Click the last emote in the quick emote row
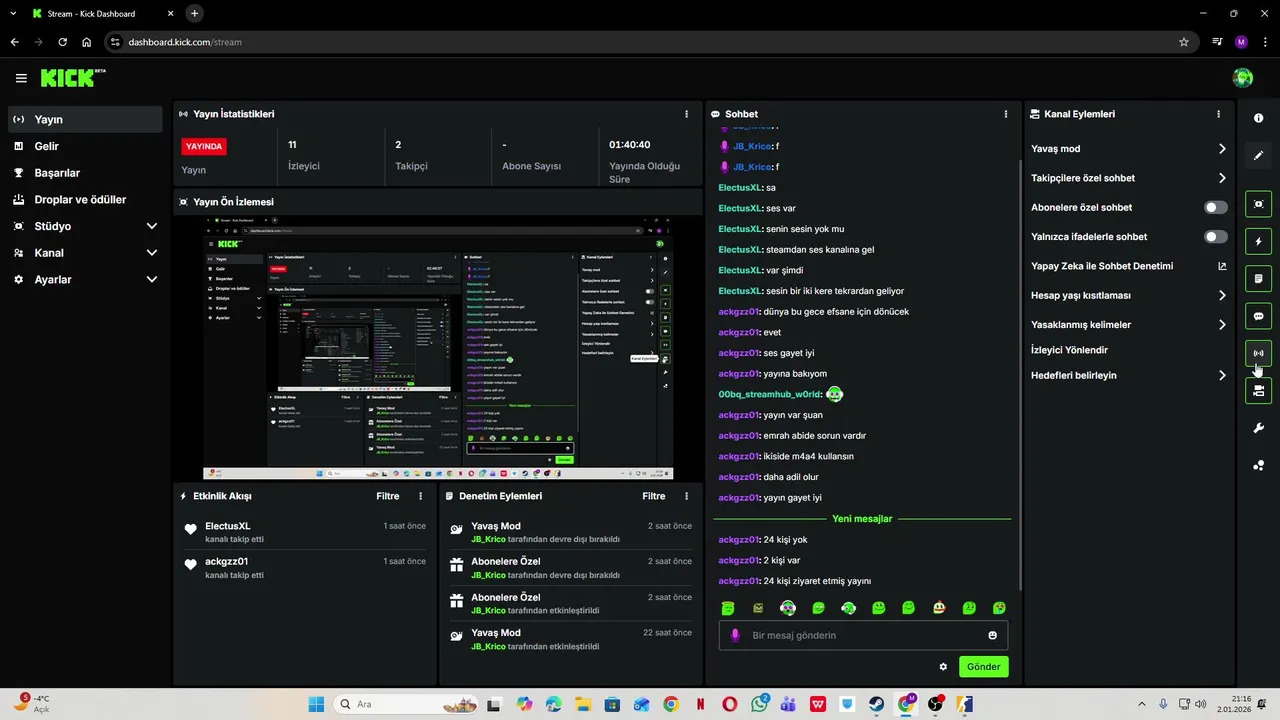The width and height of the screenshot is (1280, 720). [x=999, y=608]
